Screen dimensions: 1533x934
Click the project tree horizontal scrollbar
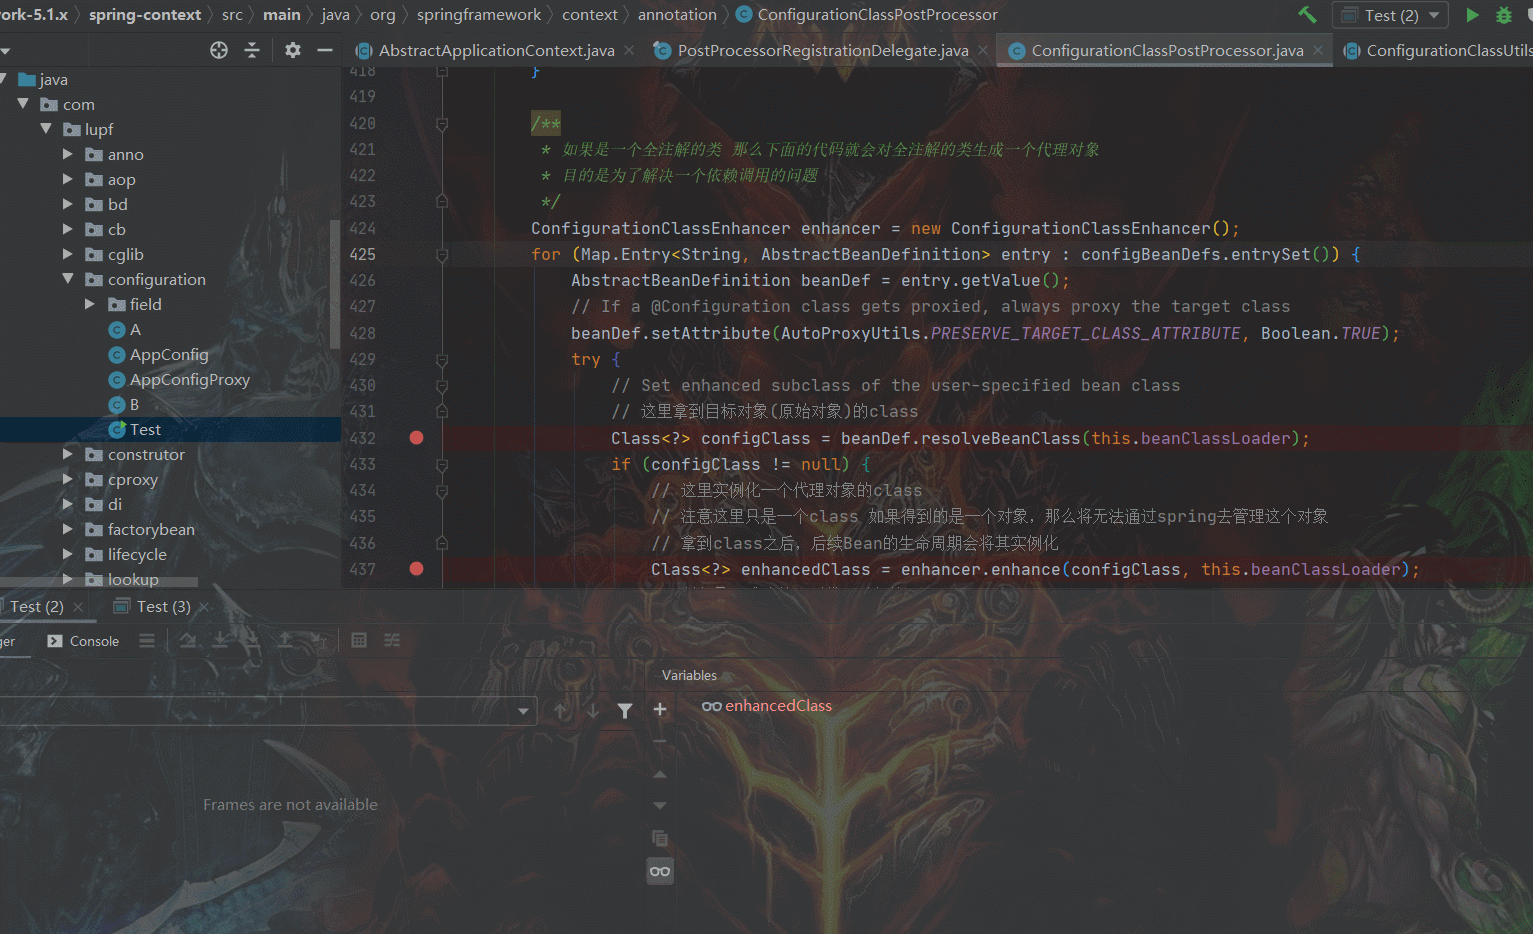(99, 582)
